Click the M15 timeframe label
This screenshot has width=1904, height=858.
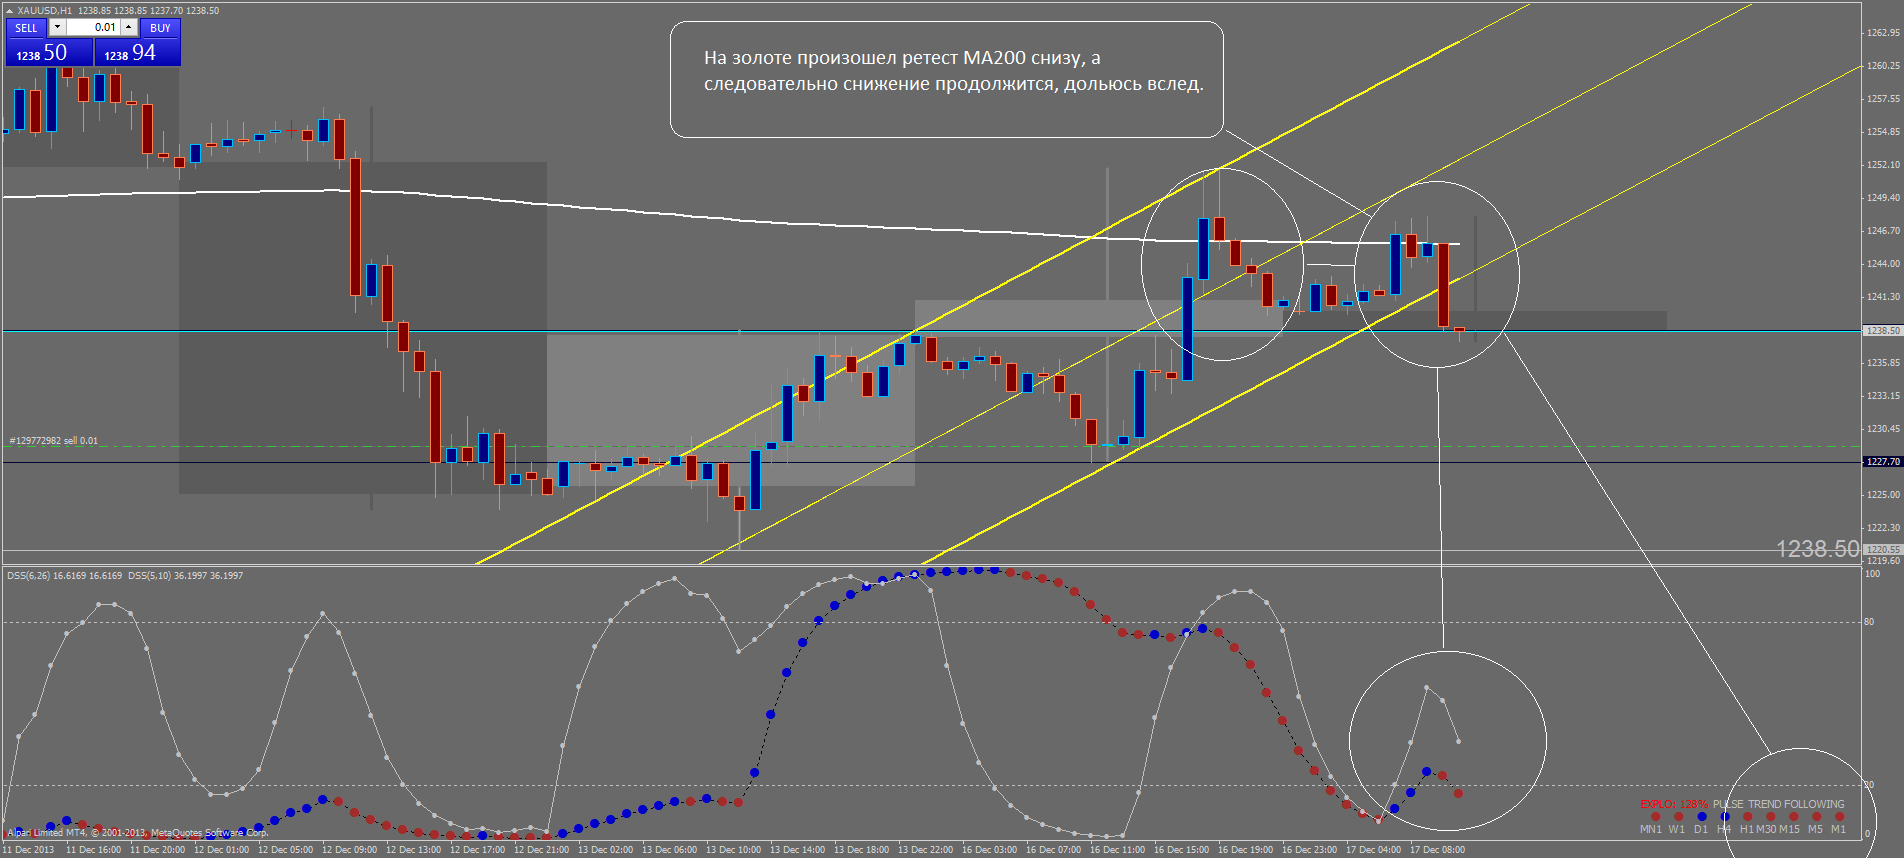[1789, 829]
